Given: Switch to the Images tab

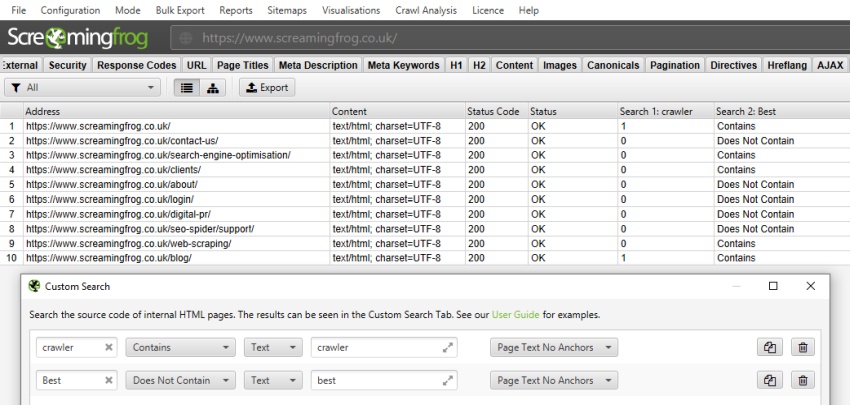Looking at the screenshot, I should [x=559, y=65].
